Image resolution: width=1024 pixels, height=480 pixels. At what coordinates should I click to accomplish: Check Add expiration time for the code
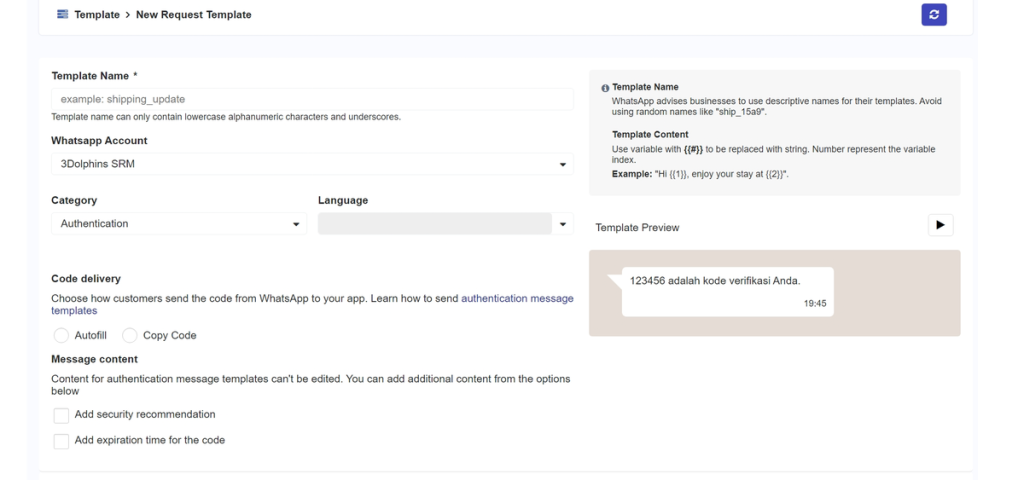pos(62,441)
